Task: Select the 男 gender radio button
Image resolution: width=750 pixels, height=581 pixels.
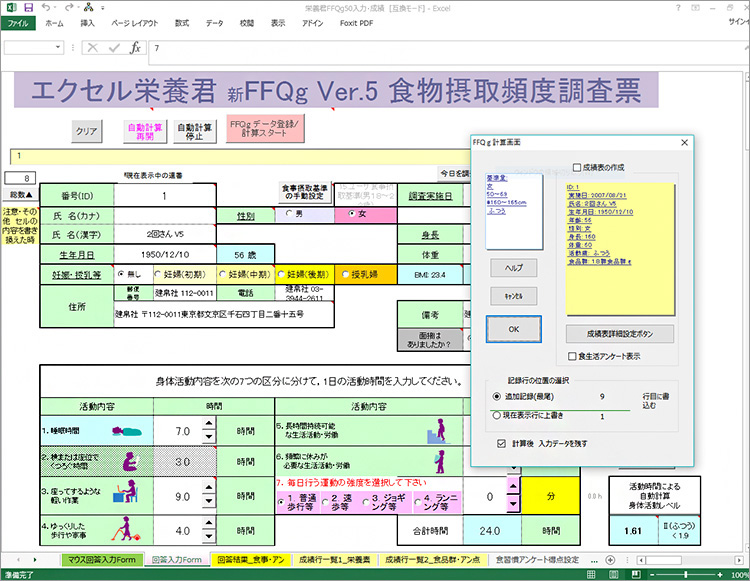Action: (289, 213)
